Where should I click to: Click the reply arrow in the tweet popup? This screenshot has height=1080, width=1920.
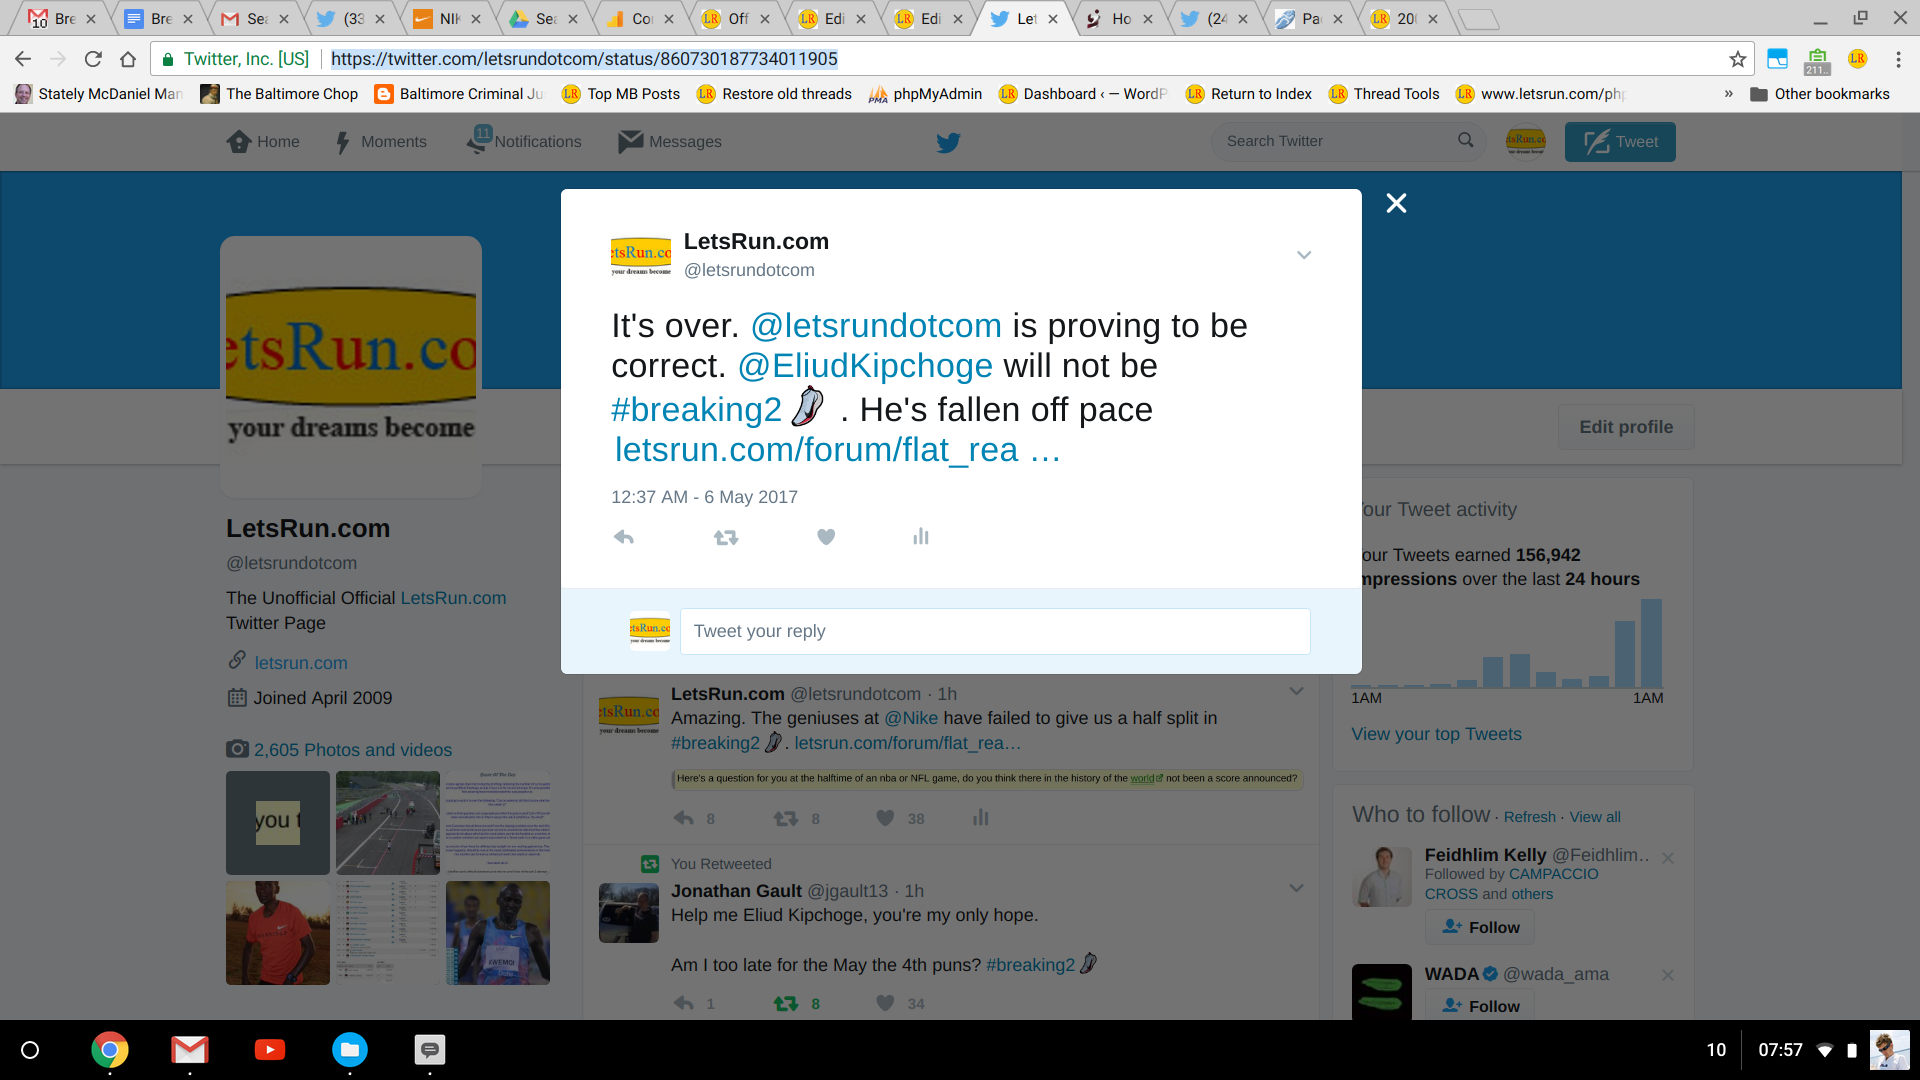tap(624, 537)
